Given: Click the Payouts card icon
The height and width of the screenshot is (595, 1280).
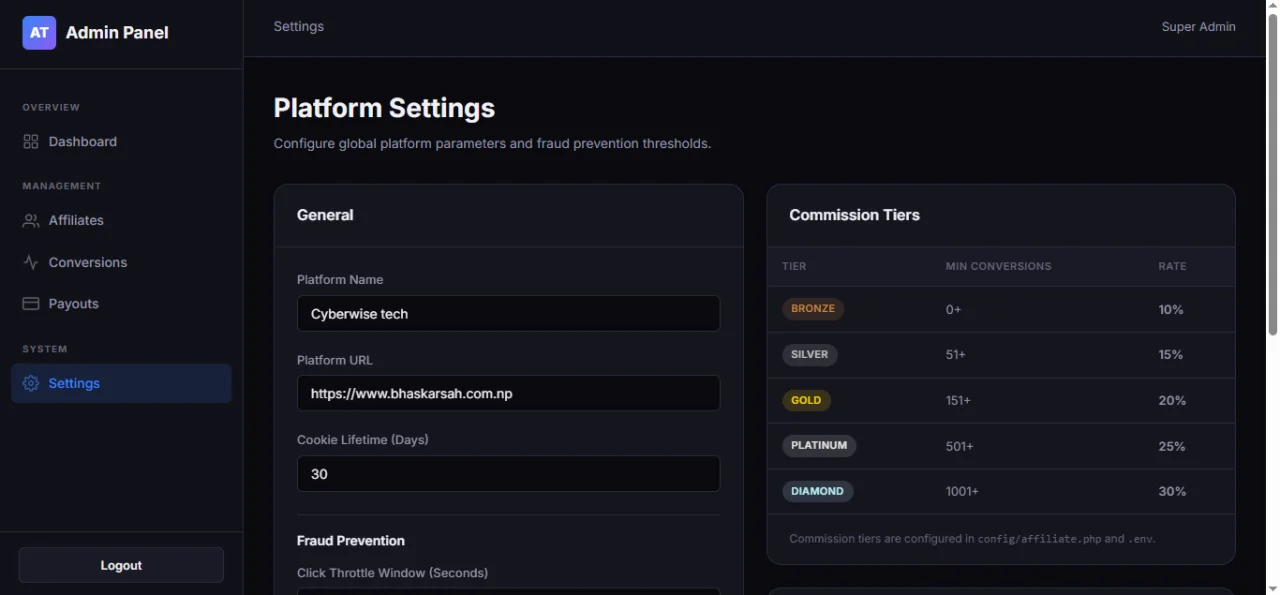Looking at the screenshot, I should coord(31,304).
